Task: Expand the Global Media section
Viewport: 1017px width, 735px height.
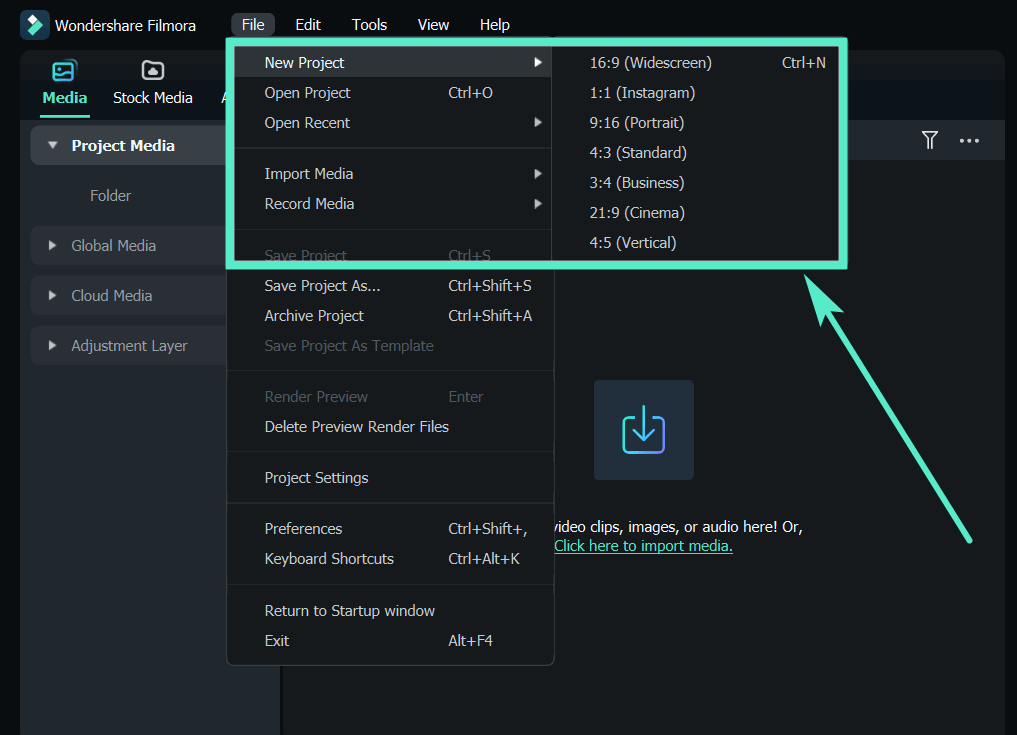Action: pyautogui.click(x=53, y=245)
